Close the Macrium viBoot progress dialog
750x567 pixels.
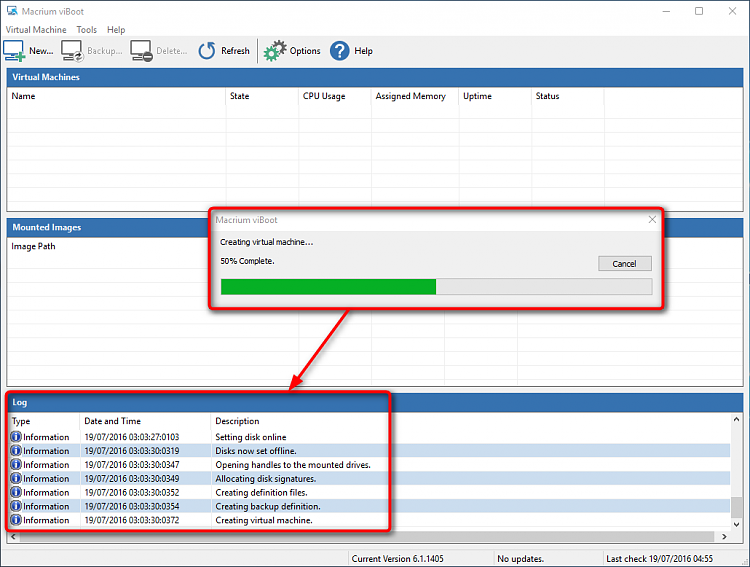pyautogui.click(x=652, y=220)
